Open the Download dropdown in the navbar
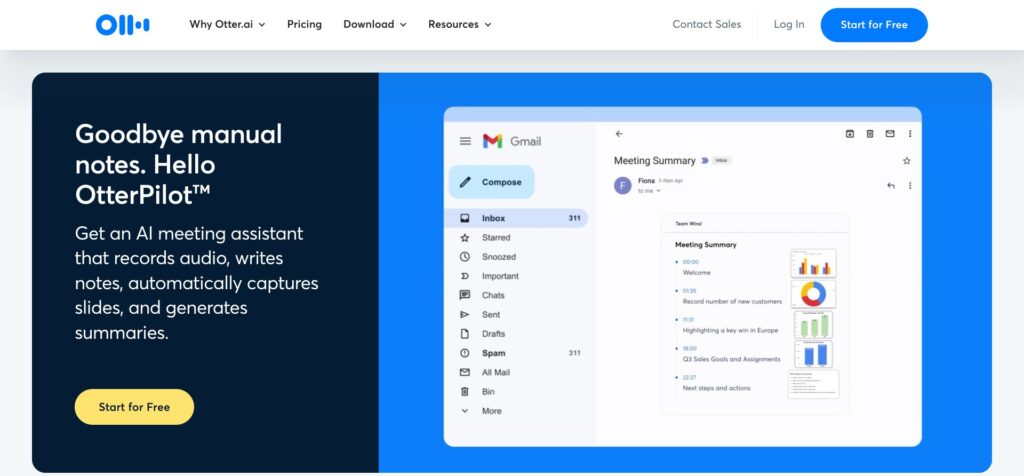This screenshot has width=1024, height=476. 375,25
